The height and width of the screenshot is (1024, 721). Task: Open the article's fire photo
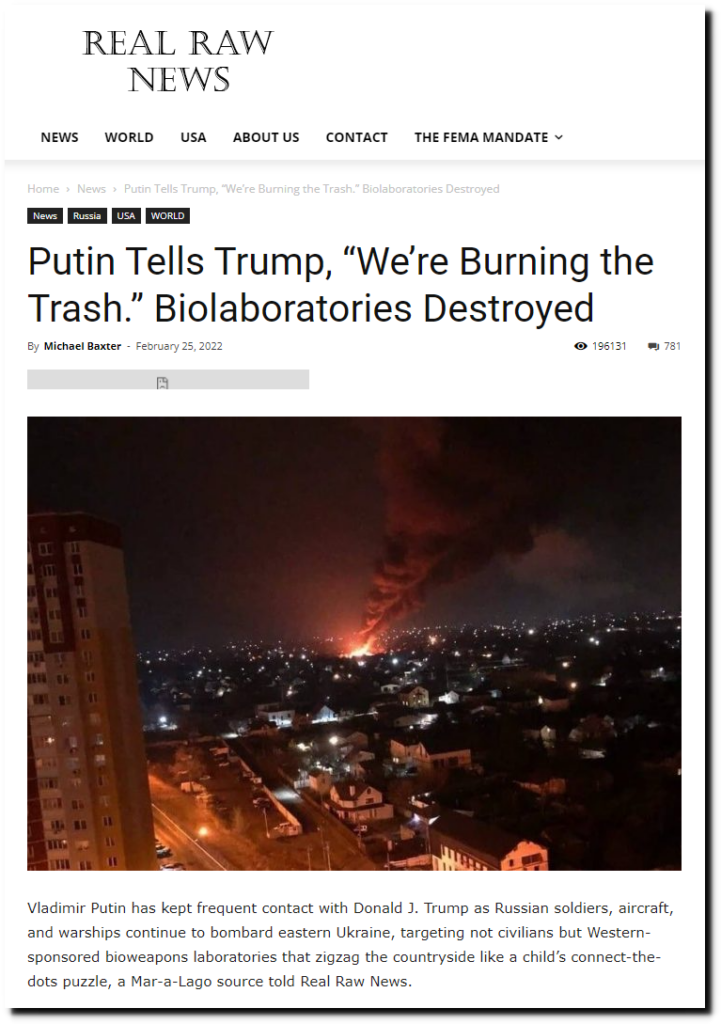pyautogui.click(x=354, y=643)
